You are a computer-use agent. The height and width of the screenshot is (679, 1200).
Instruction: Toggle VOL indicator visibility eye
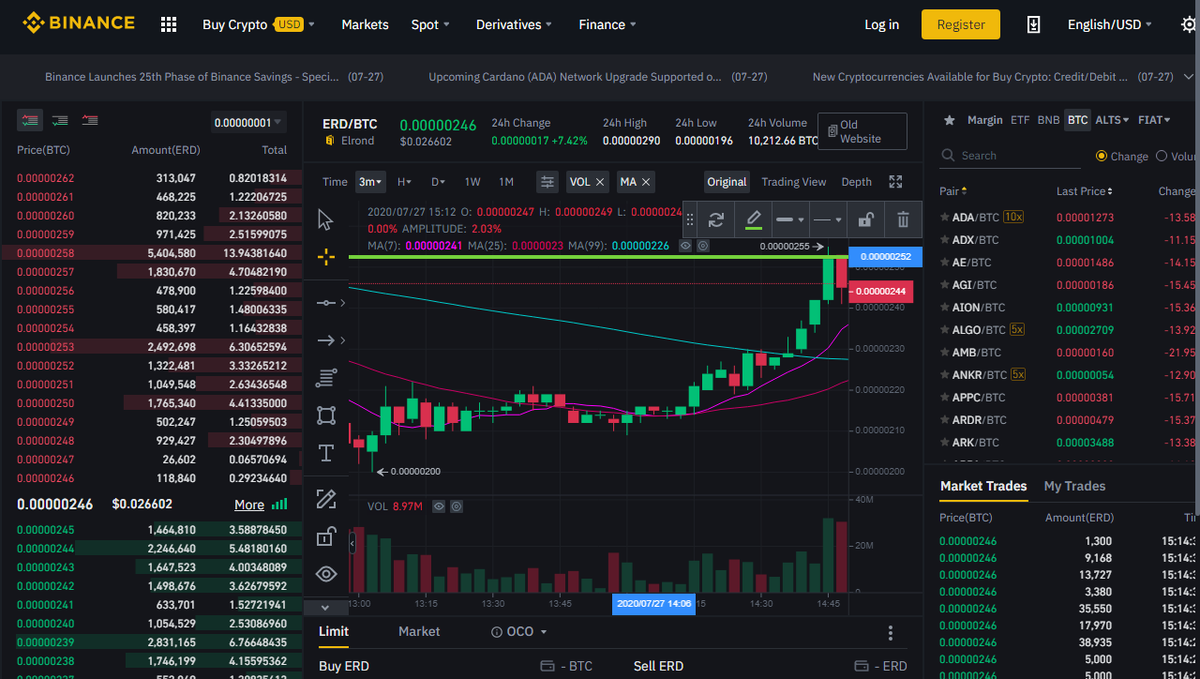[438, 507]
